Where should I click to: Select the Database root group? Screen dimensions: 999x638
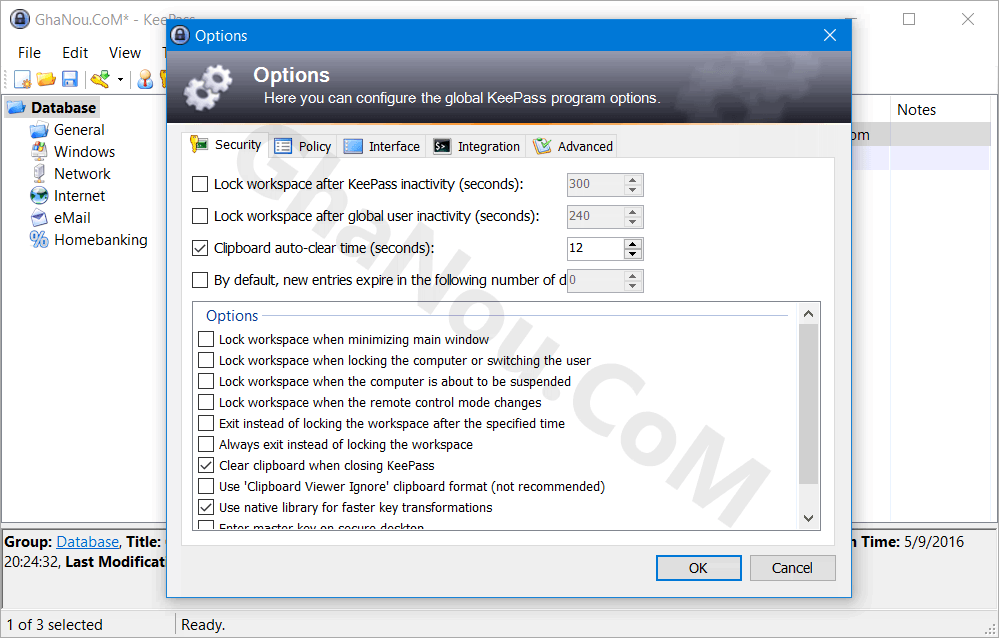tap(54, 108)
